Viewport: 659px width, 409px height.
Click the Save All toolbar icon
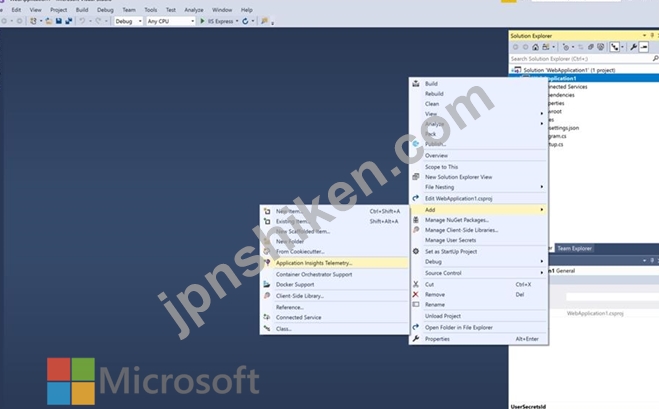point(68,21)
